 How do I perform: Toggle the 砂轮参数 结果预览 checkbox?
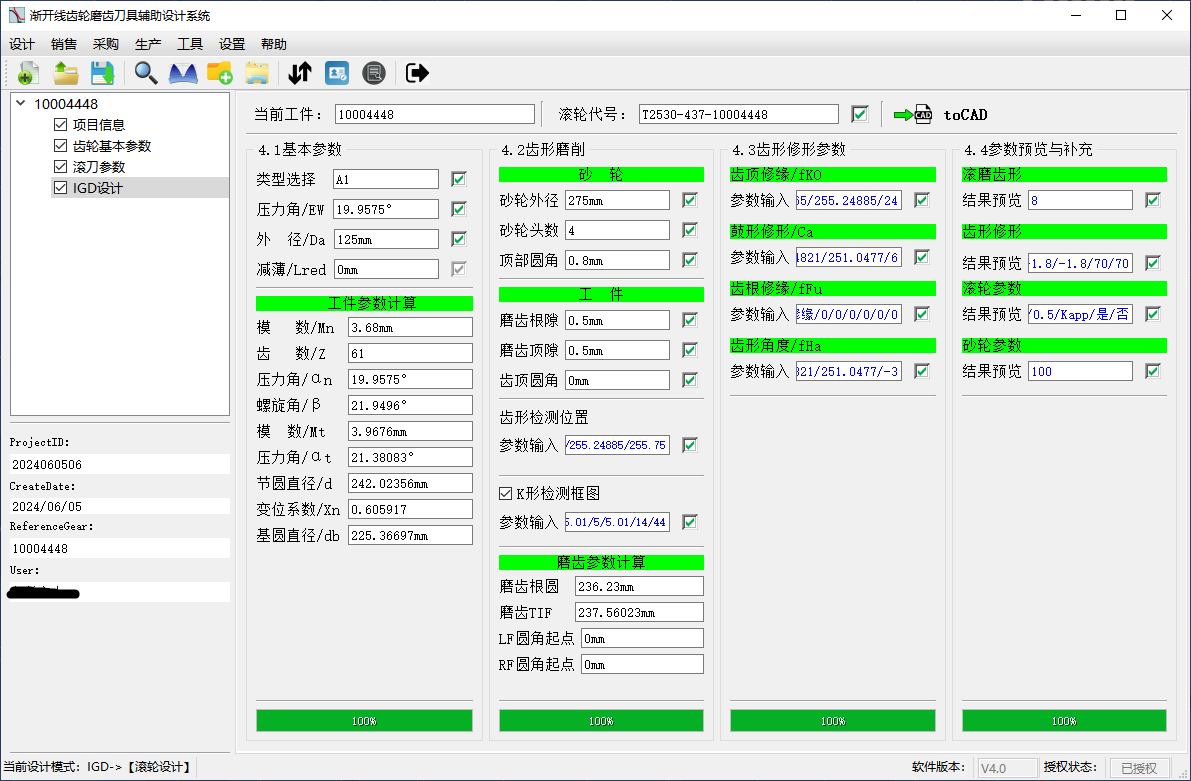coord(1153,371)
